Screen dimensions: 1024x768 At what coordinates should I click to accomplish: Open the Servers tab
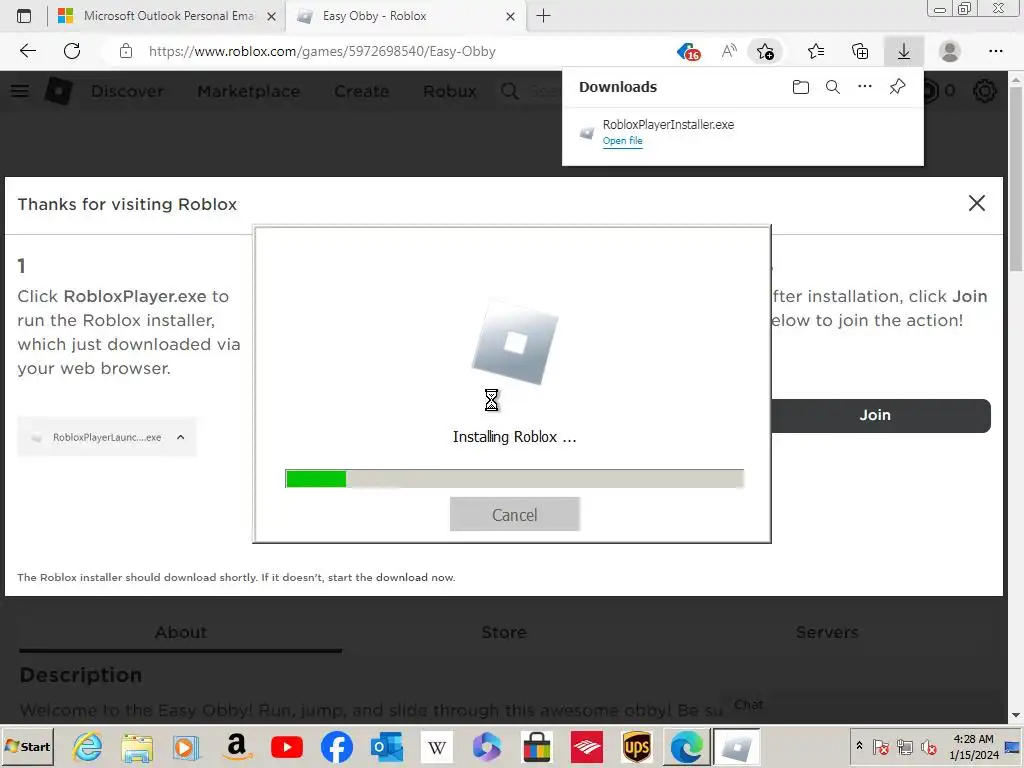click(x=827, y=632)
